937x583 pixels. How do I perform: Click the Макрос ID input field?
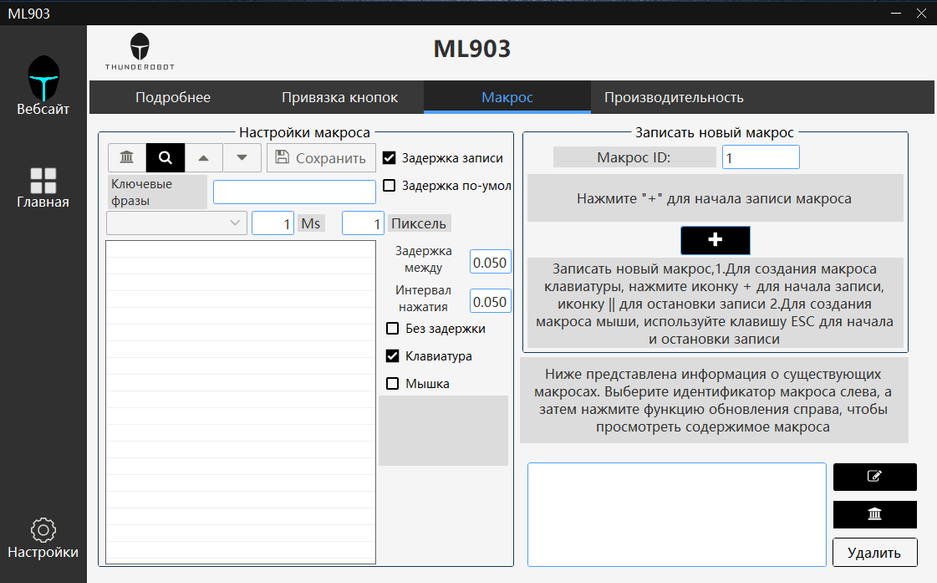pos(761,158)
